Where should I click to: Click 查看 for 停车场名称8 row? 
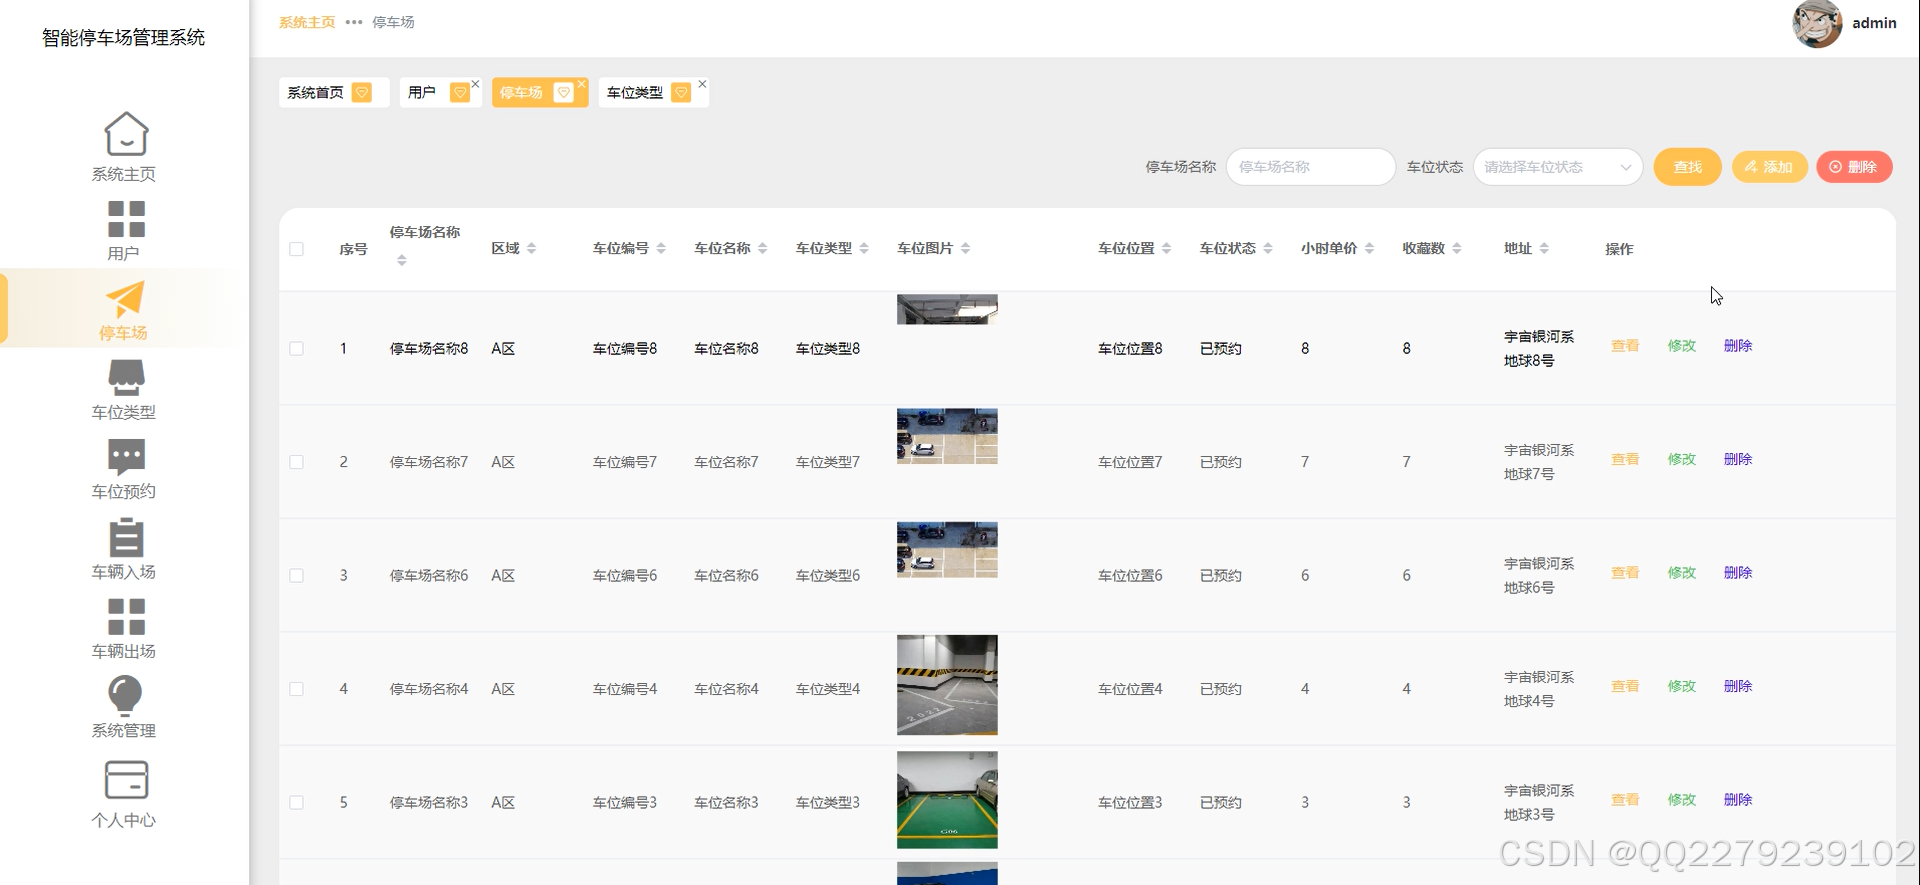pyautogui.click(x=1625, y=346)
